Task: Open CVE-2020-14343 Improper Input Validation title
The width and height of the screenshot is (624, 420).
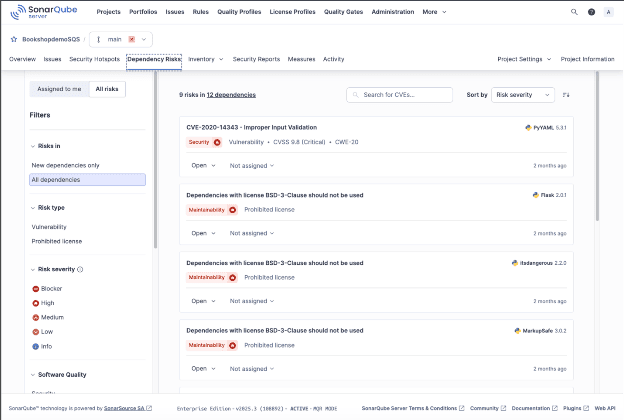Action: coord(252,127)
